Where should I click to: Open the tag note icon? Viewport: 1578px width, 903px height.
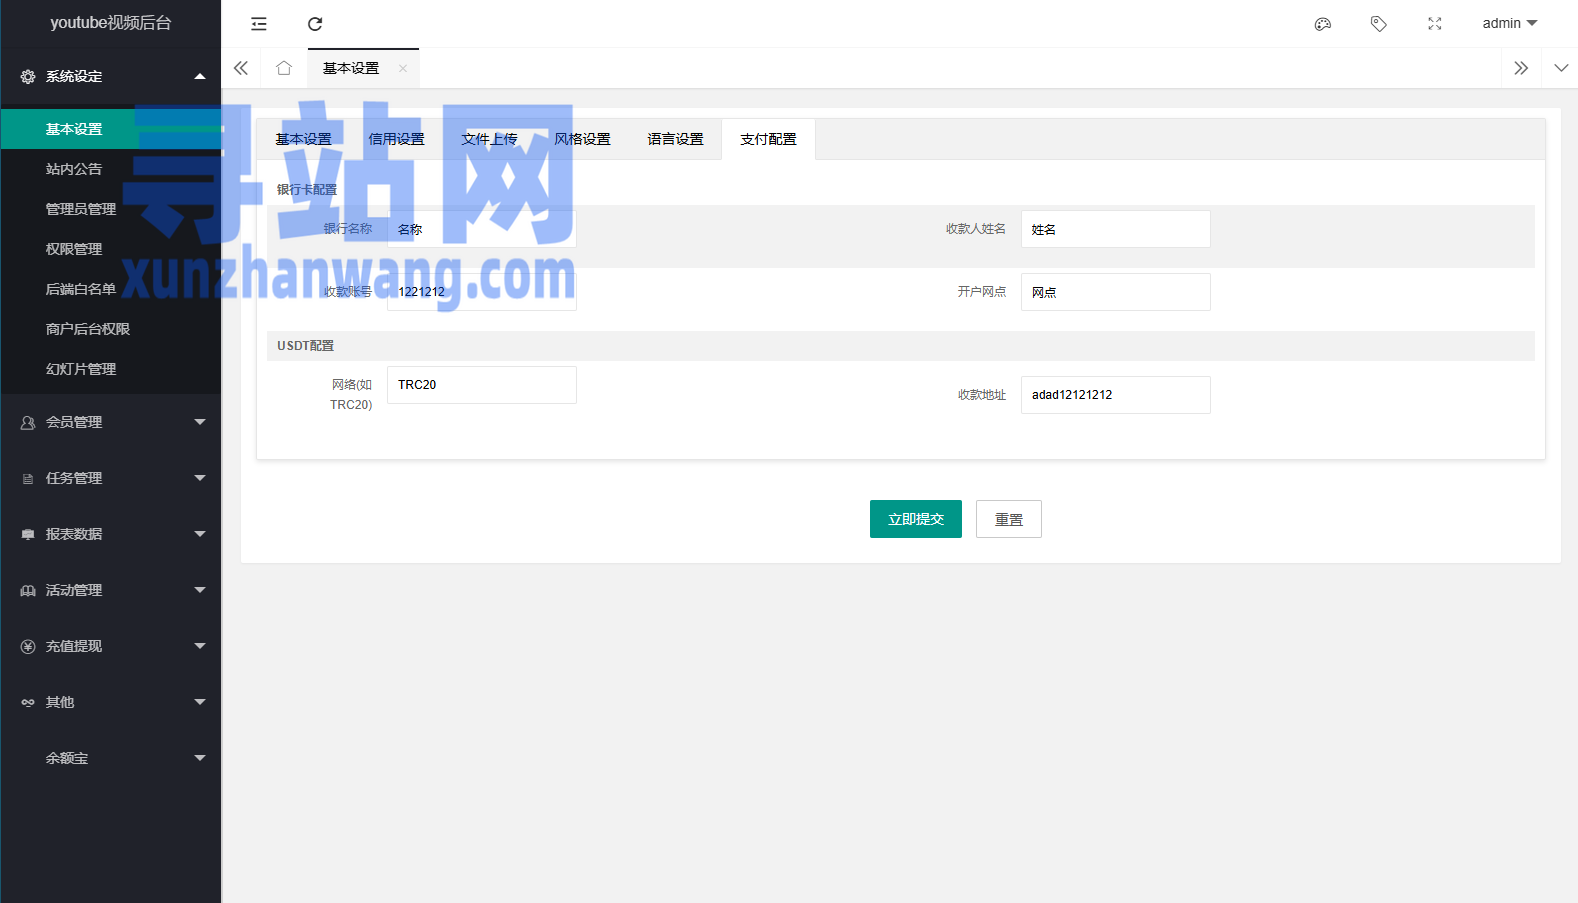click(x=1379, y=24)
